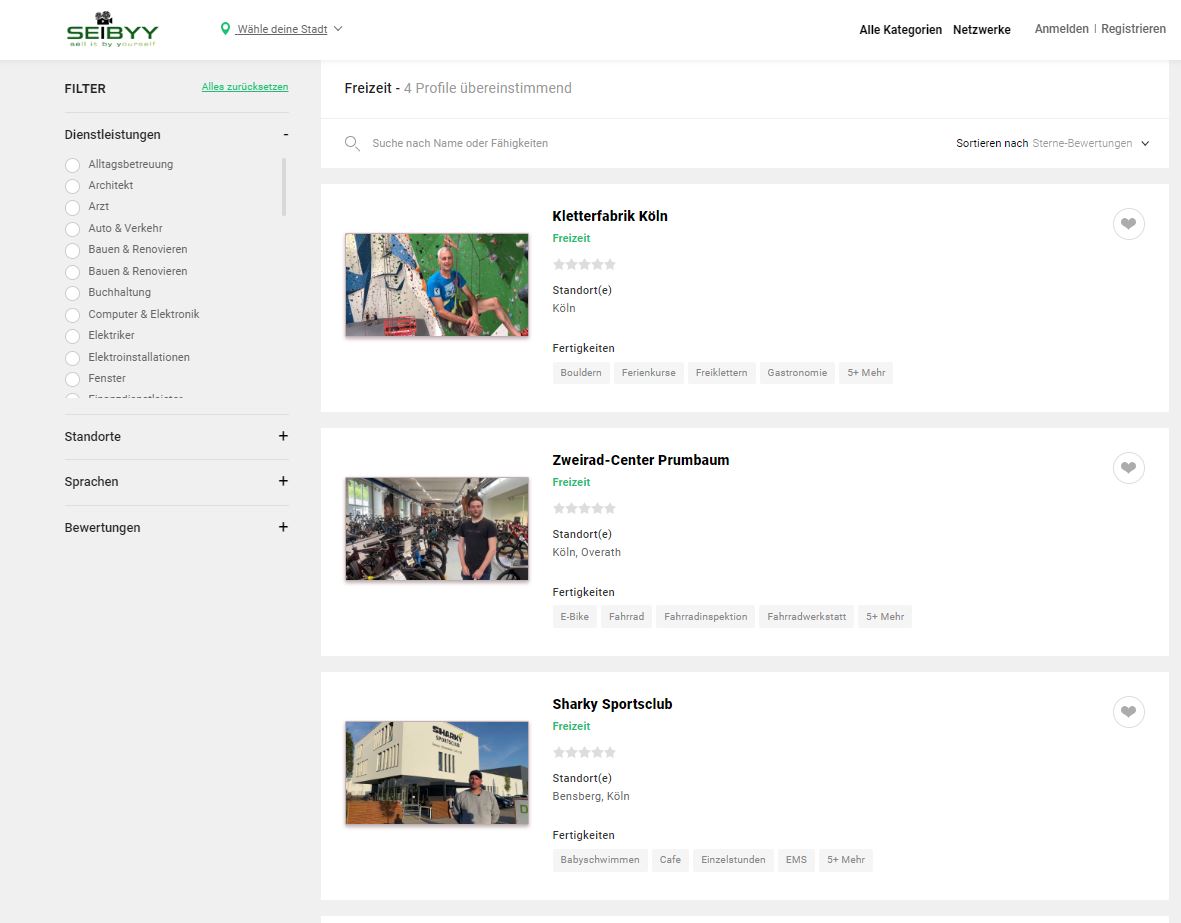The width and height of the screenshot is (1181, 923).
Task: Select the Buchhaltung filter option
Action: pyautogui.click(x=72, y=293)
